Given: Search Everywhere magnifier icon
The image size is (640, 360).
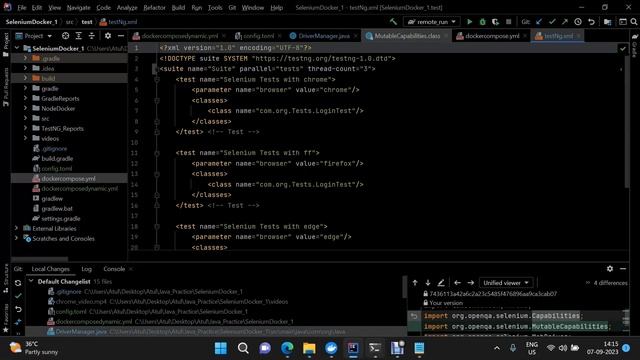Looking at the screenshot, I should tap(634, 22).
